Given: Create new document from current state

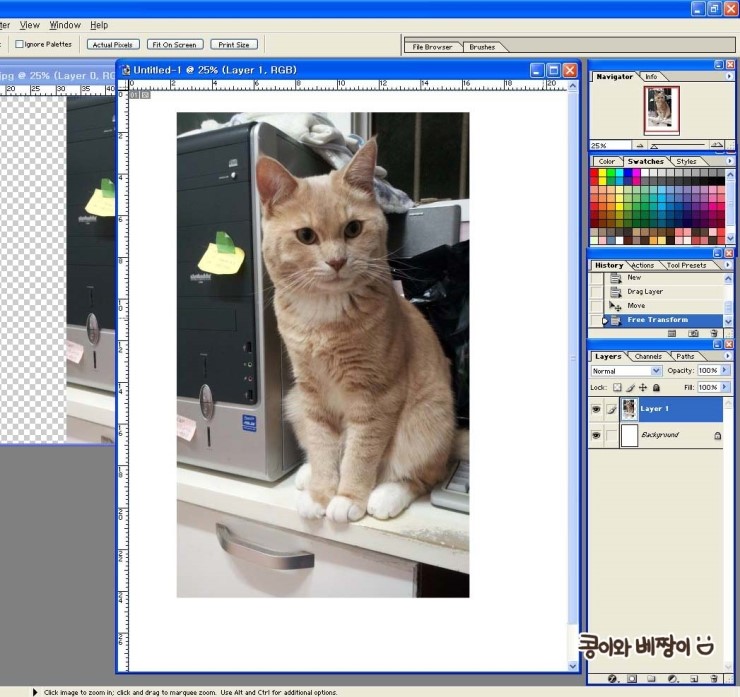Looking at the screenshot, I should pos(672,333).
